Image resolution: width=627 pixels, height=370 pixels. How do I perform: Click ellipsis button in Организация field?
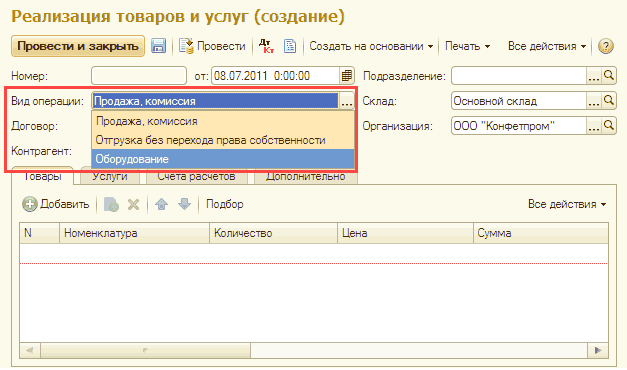[x=594, y=126]
